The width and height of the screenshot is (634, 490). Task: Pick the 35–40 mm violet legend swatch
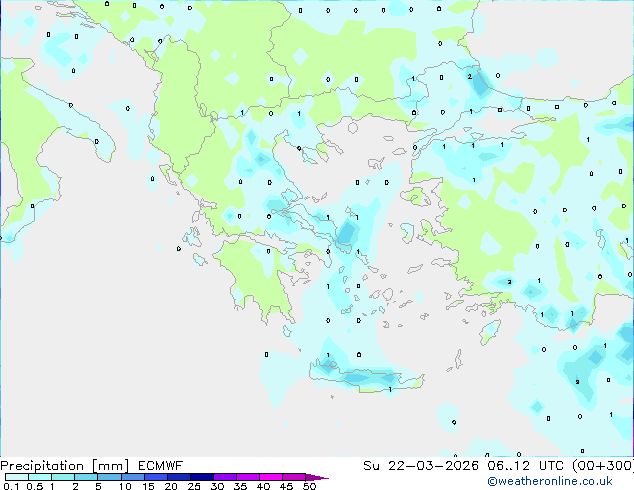[x=248, y=477]
